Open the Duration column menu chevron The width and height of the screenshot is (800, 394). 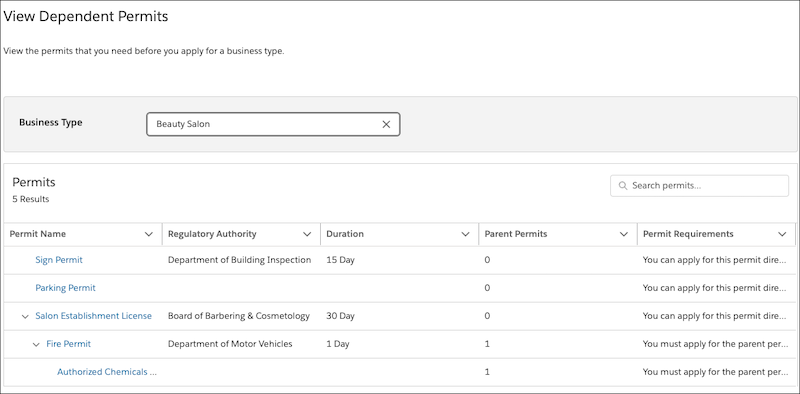tap(465, 234)
